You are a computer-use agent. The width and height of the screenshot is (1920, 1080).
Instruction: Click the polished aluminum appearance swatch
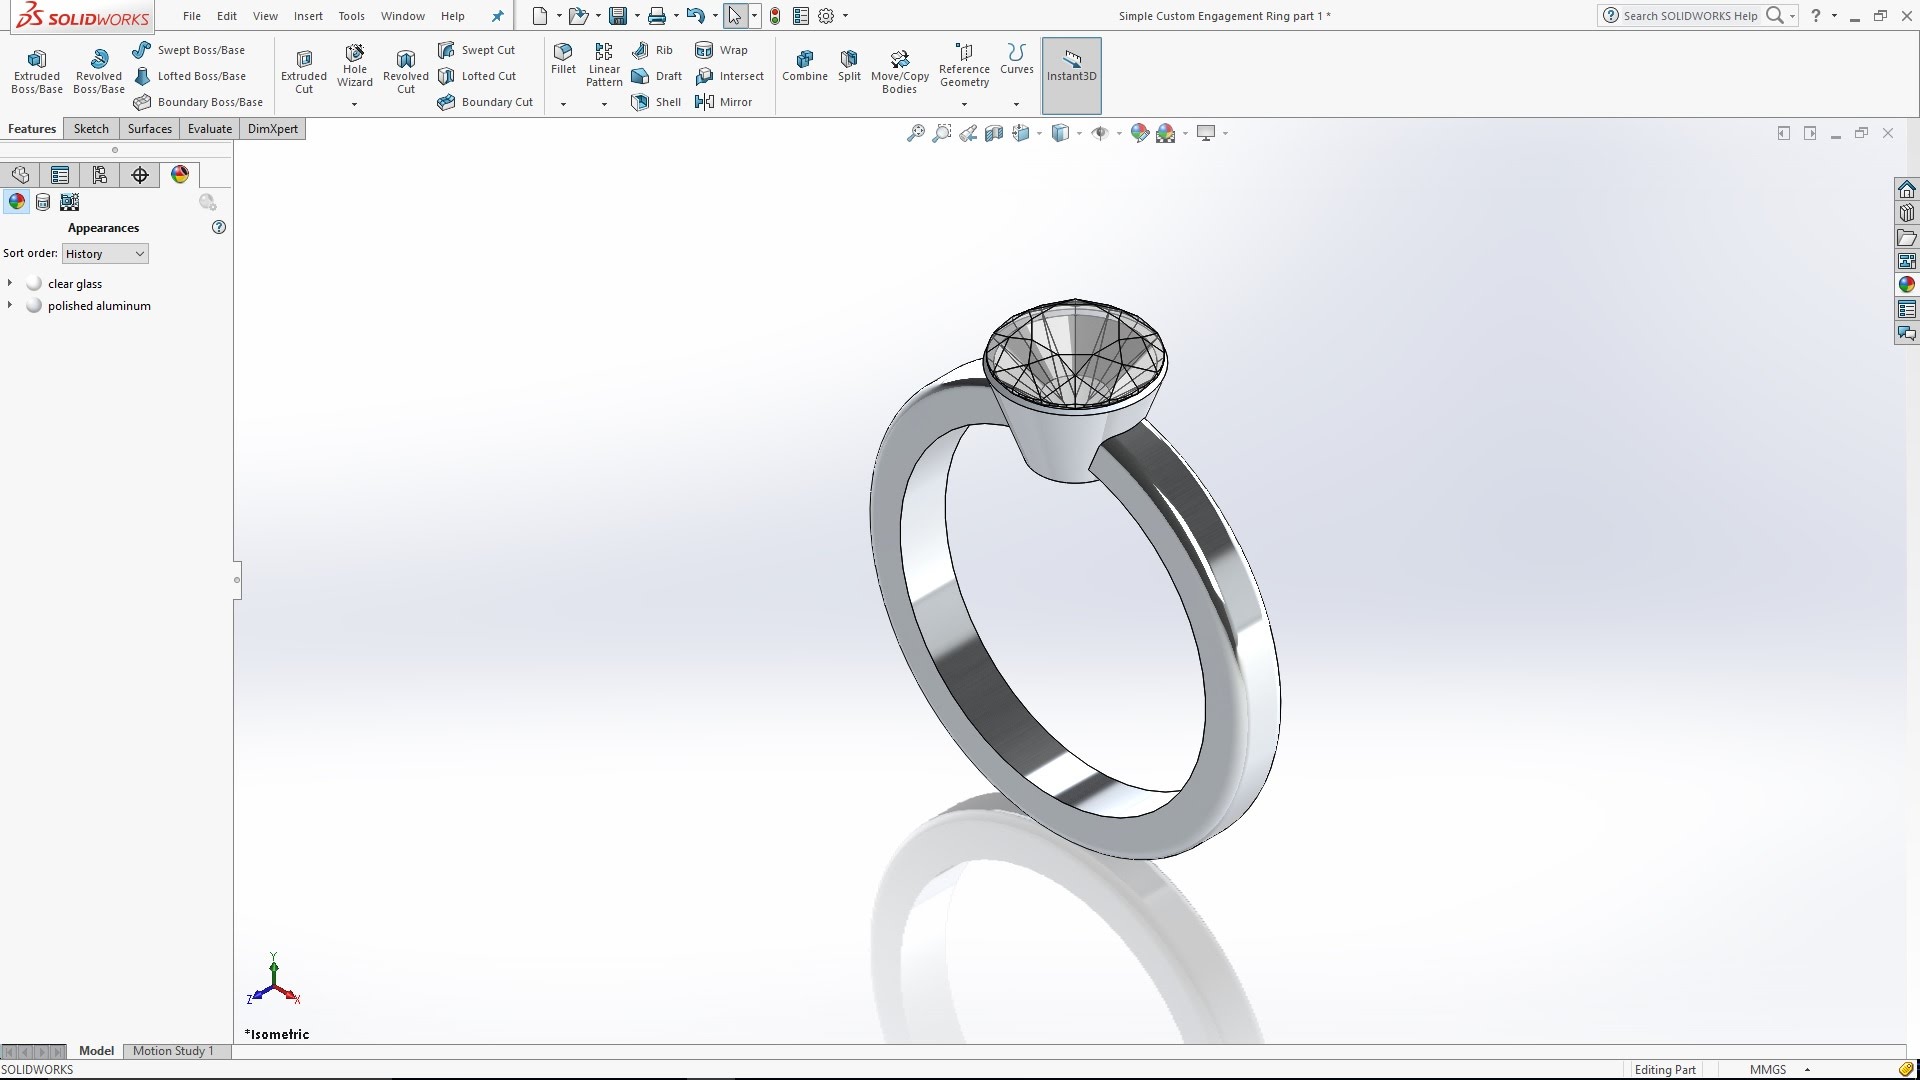[x=33, y=305]
